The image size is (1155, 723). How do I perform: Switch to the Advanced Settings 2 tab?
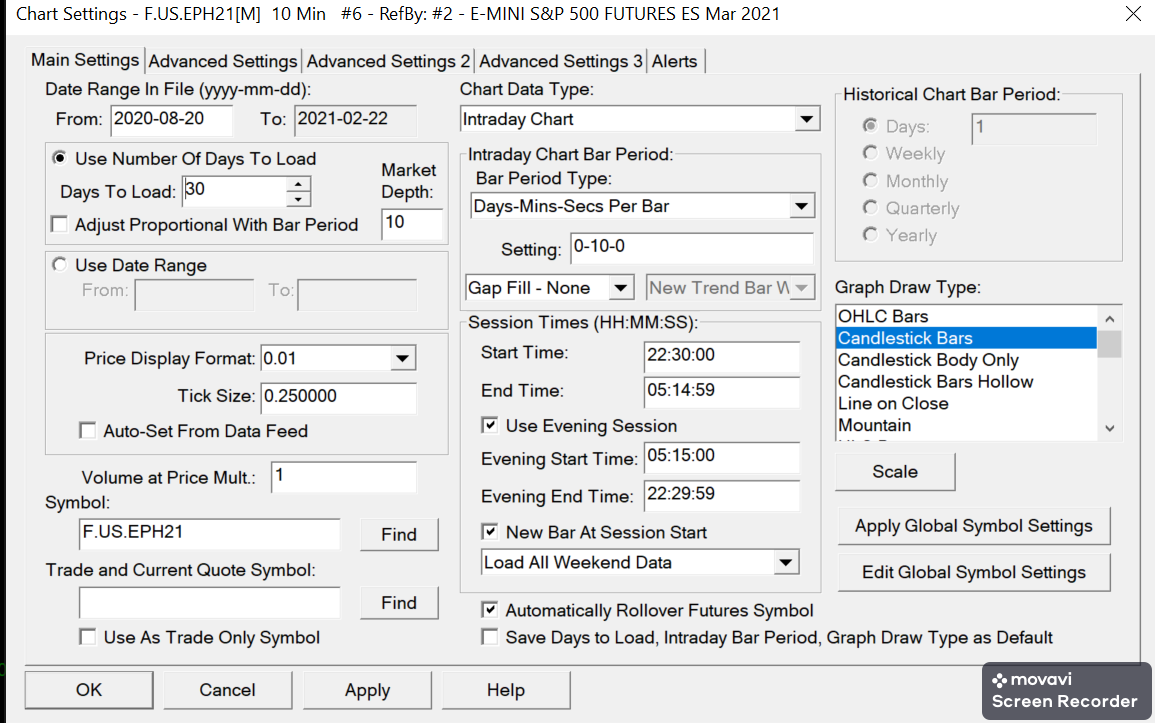[388, 62]
